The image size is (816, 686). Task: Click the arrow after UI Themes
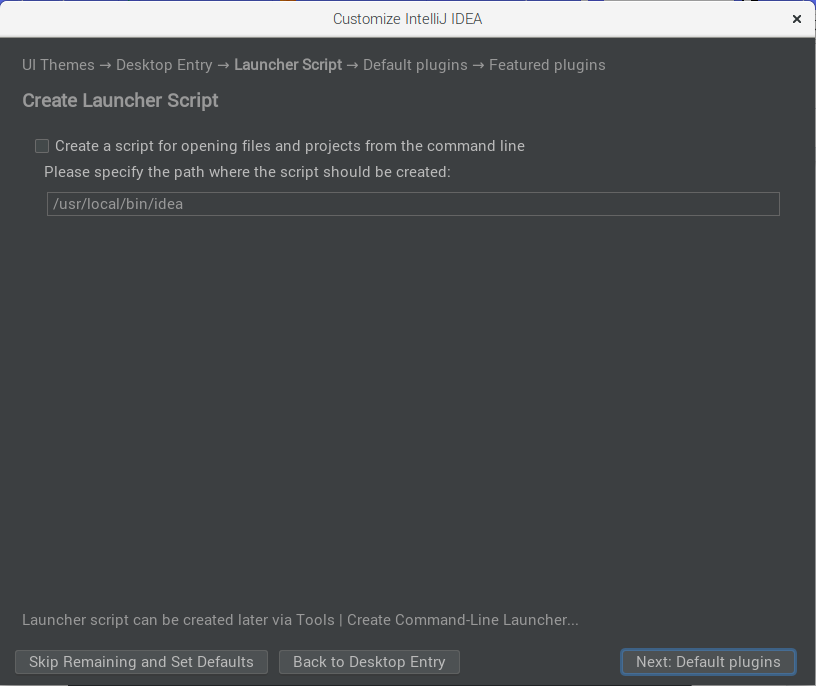tap(105, 66)
